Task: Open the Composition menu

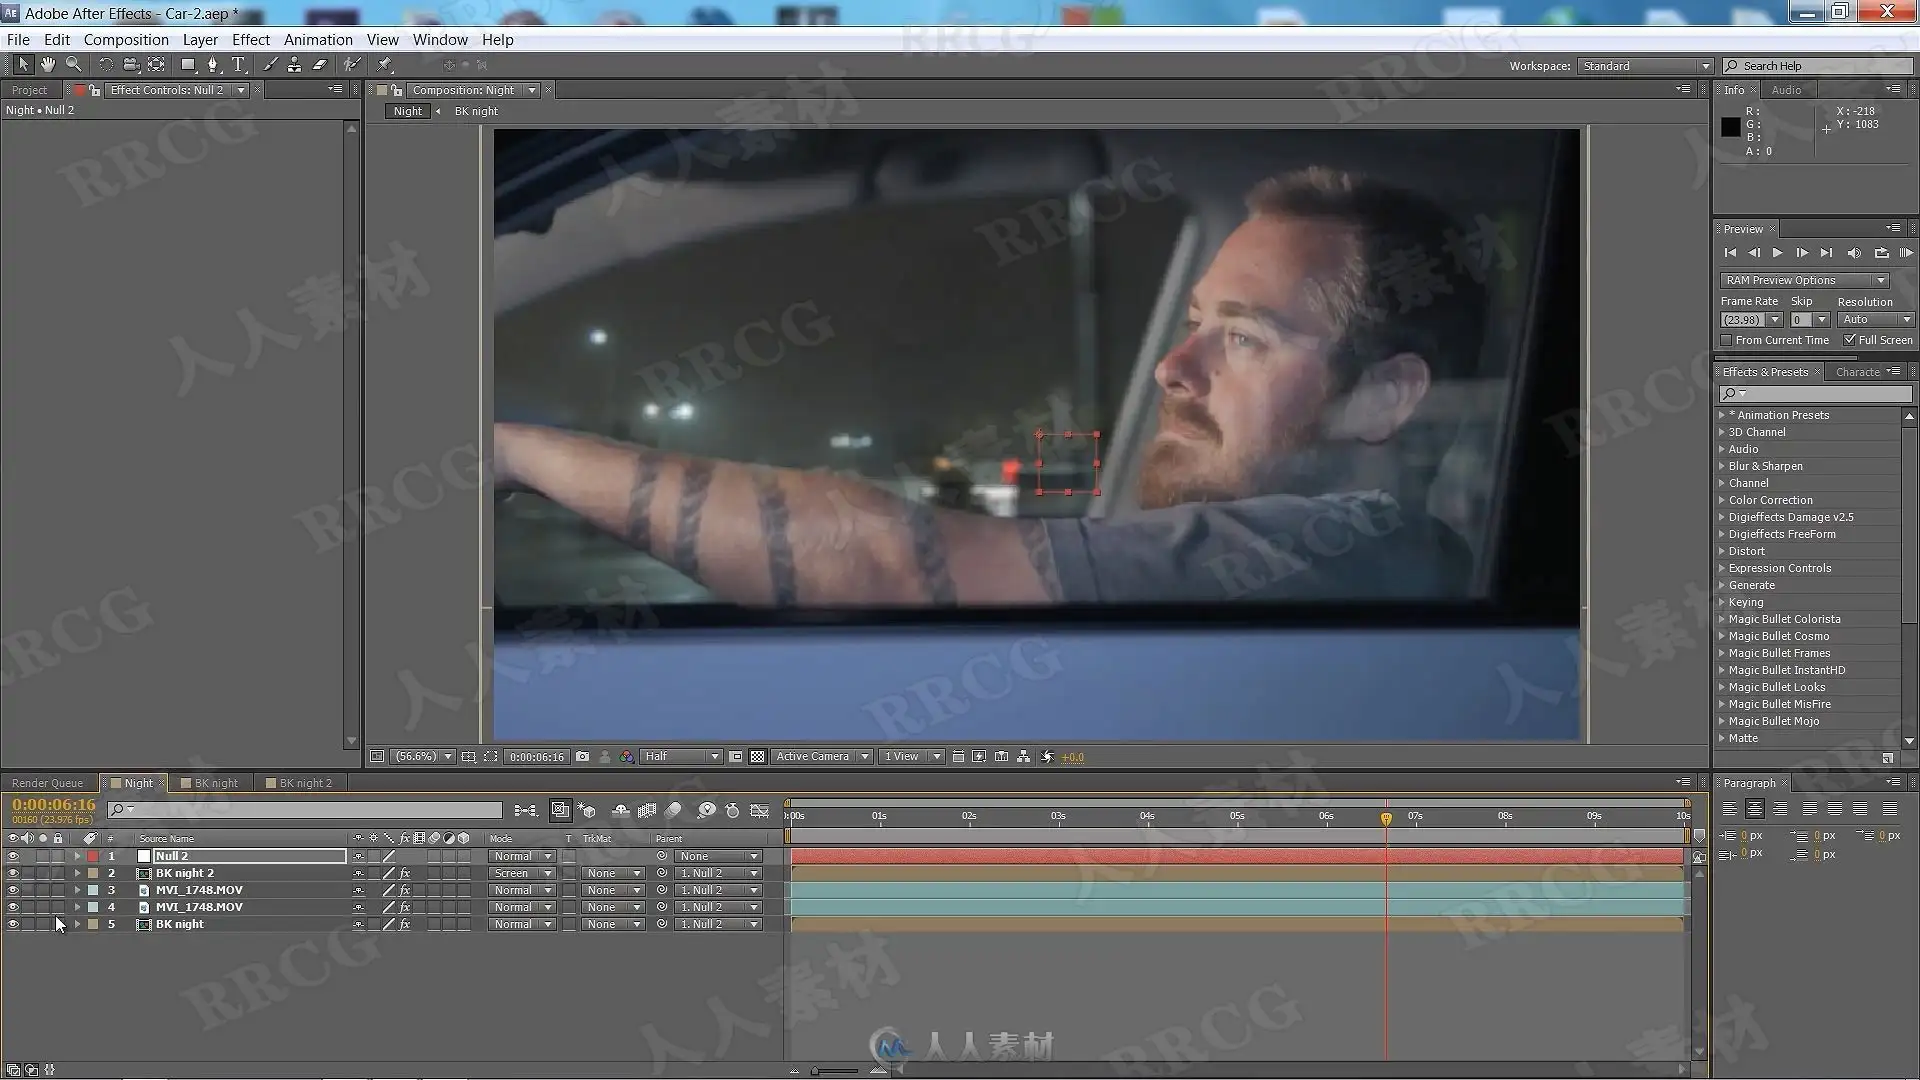Action: [x=126, y=40]
